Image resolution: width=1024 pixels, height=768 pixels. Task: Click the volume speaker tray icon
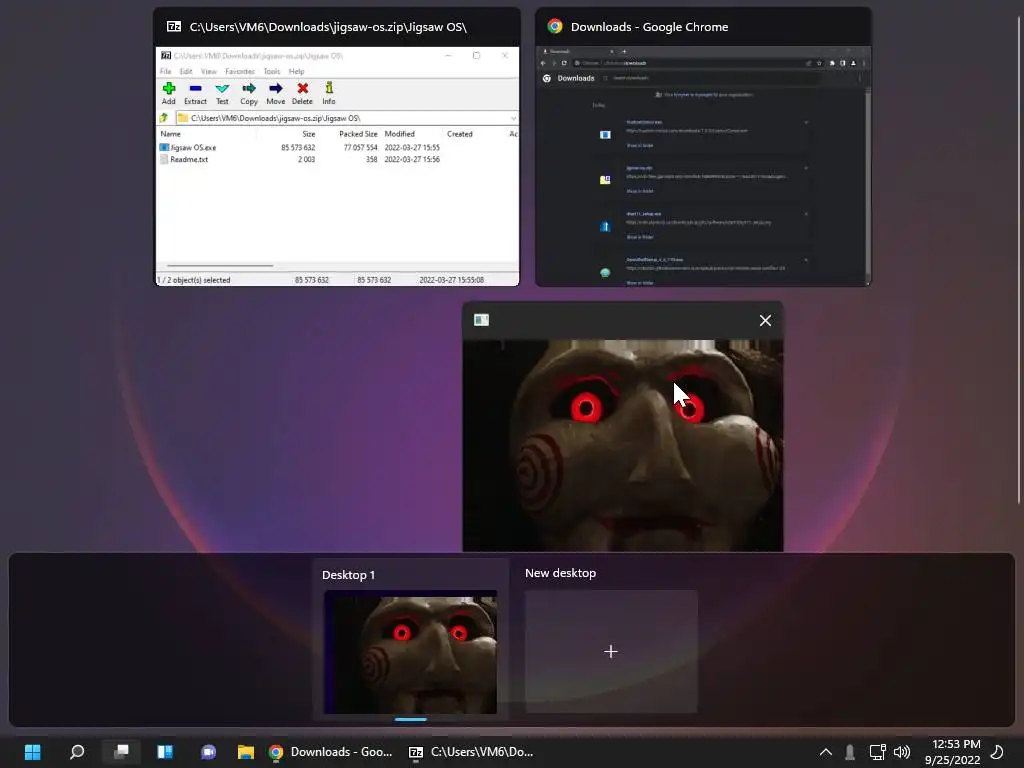point(902,752)
